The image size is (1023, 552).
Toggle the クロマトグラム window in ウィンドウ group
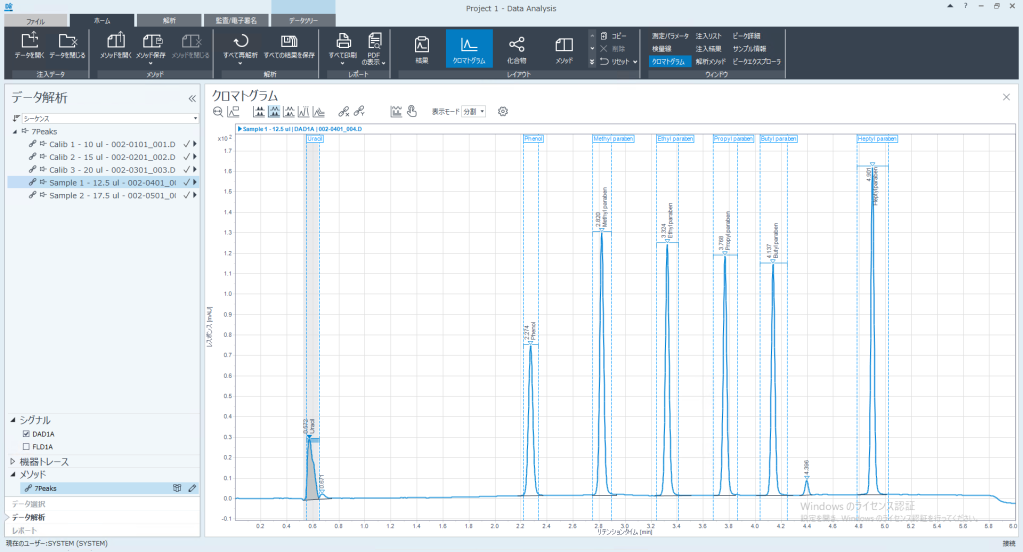coord(669,61)
